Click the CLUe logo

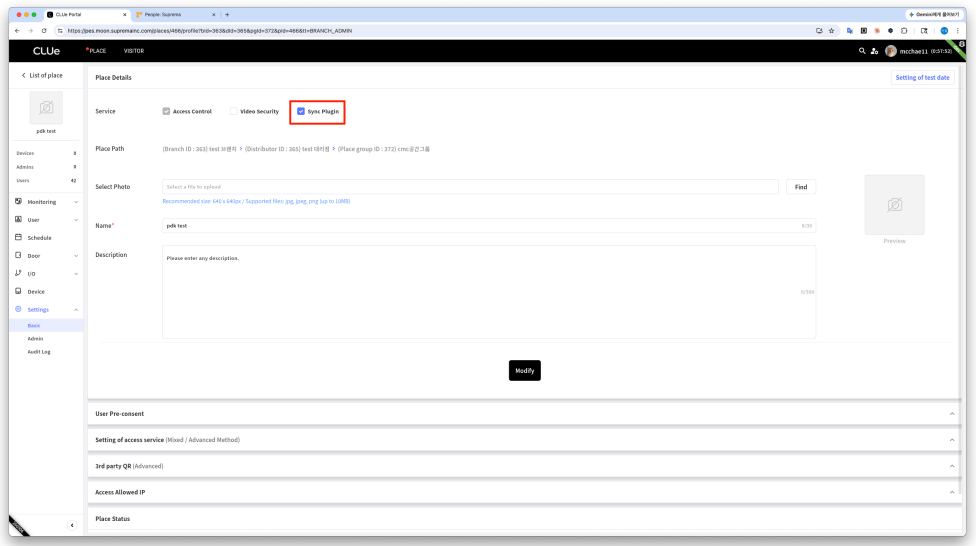click(47, 51)
